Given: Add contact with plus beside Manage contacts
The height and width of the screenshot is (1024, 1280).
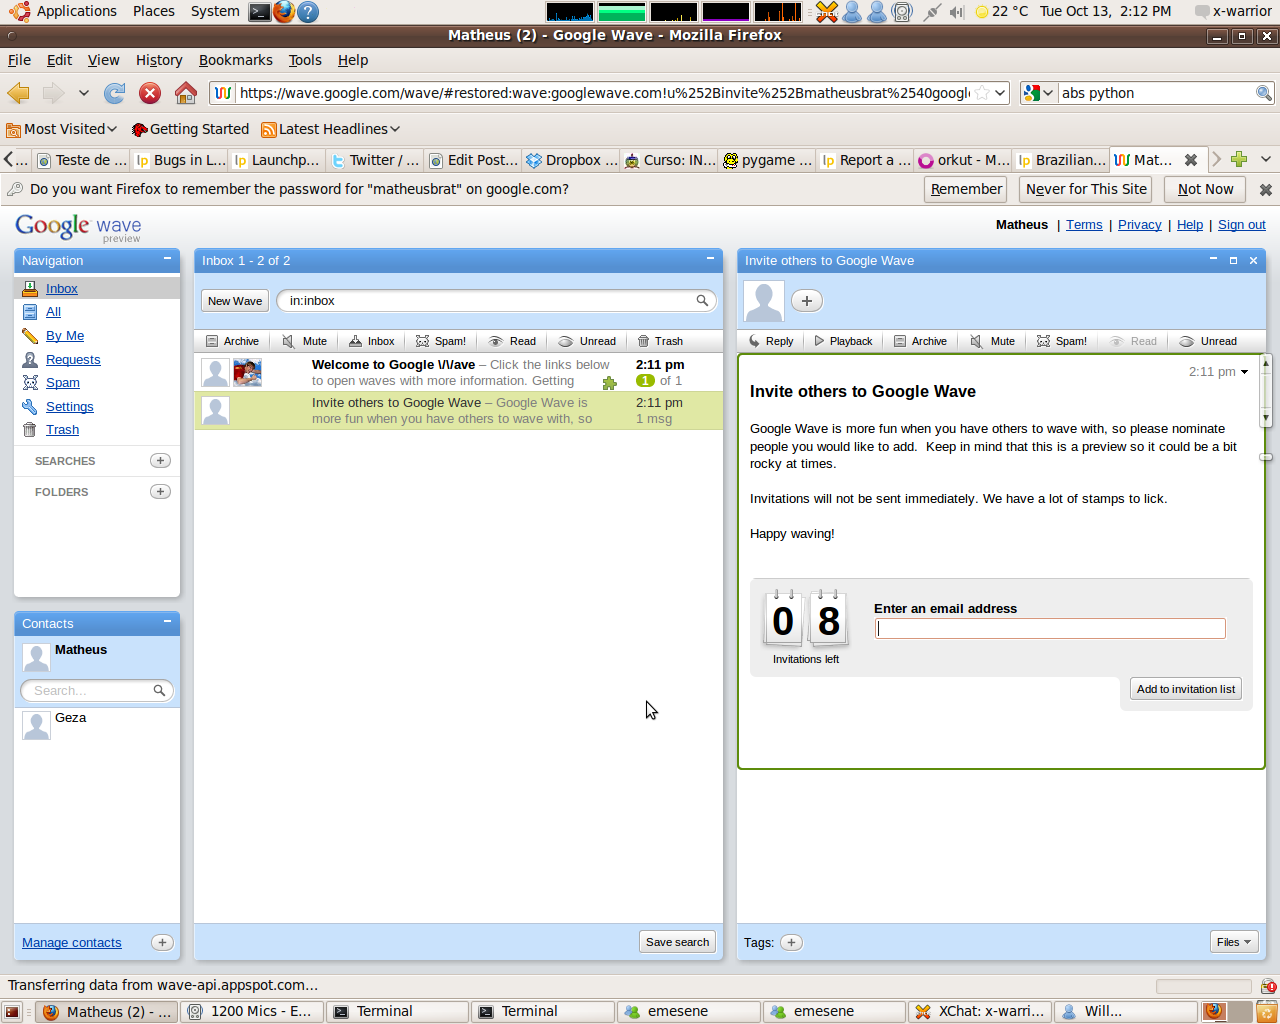Looking at the screenshot, I should (x=162, y=942).
